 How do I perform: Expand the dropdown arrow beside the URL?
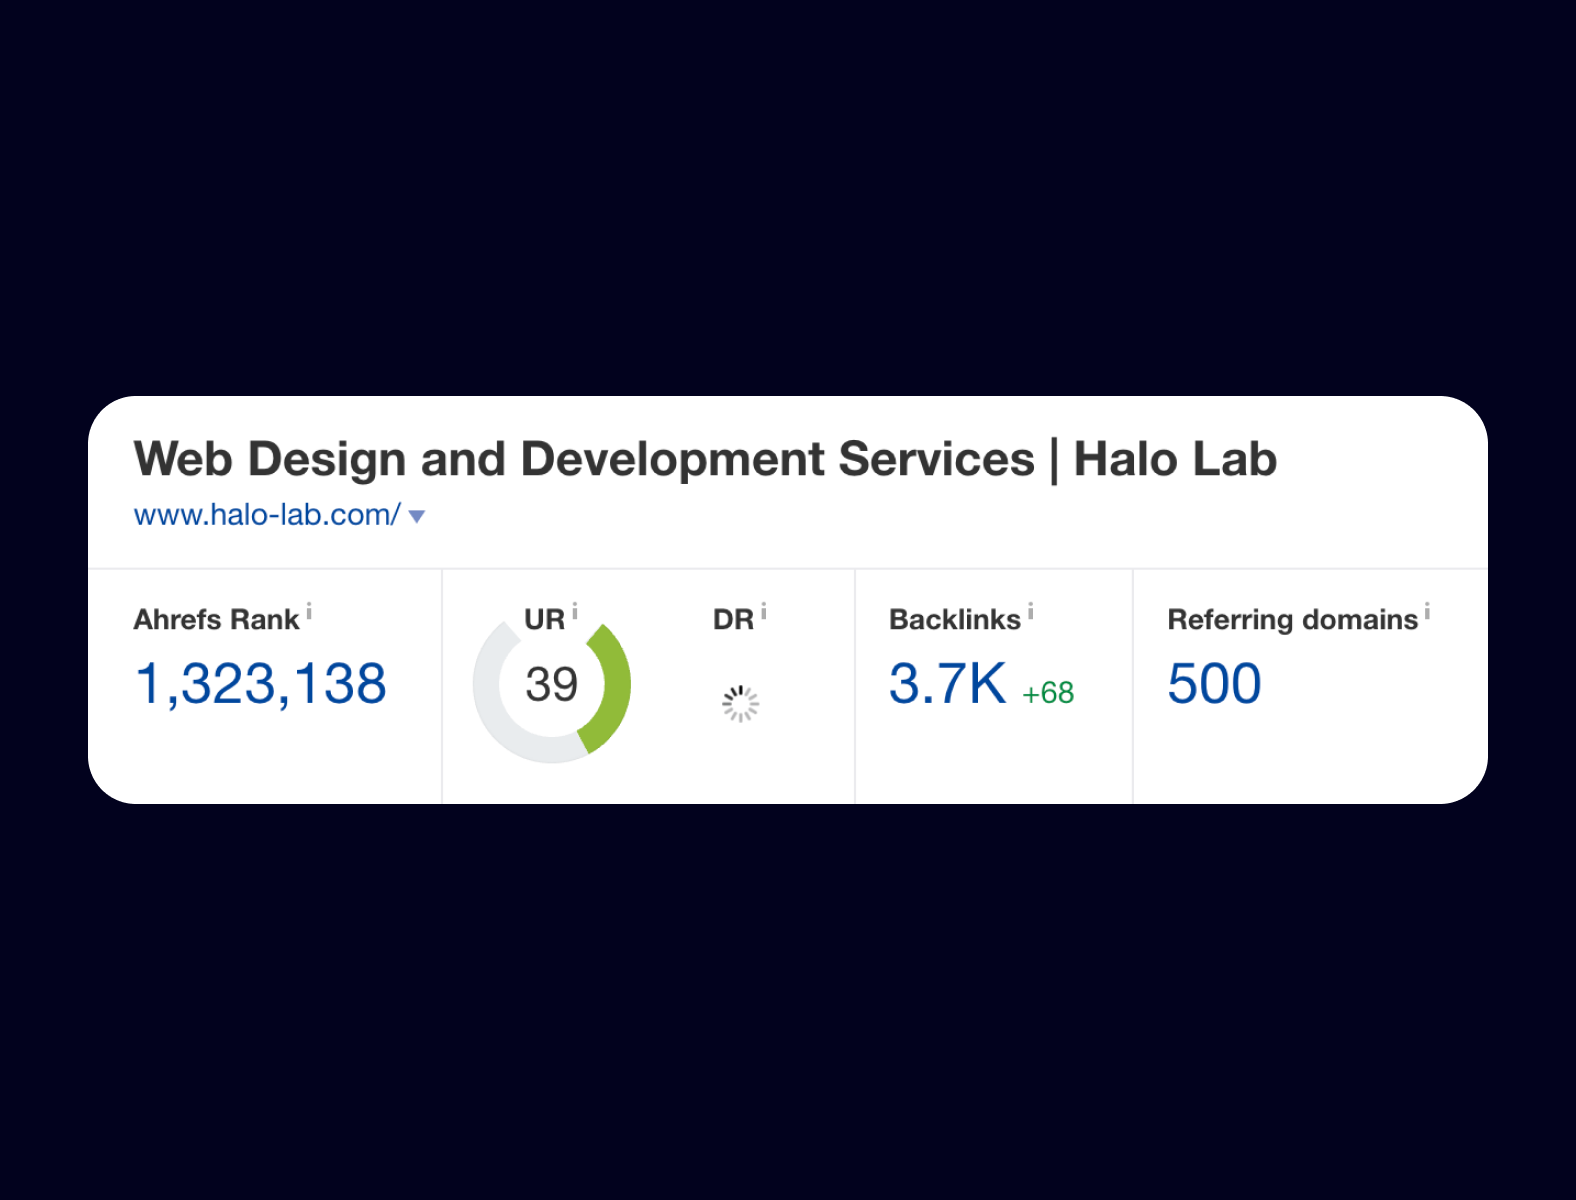pyautogui.click(x=417, y=517)
